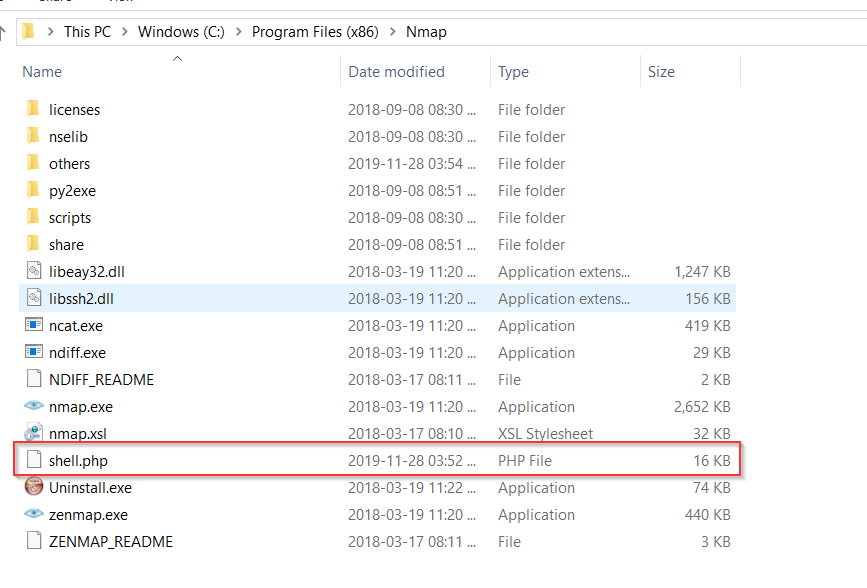Viewport: 867px width, 588px height.
Task: Expand the chevron after This PC
Action: click(x=125, y=32)
